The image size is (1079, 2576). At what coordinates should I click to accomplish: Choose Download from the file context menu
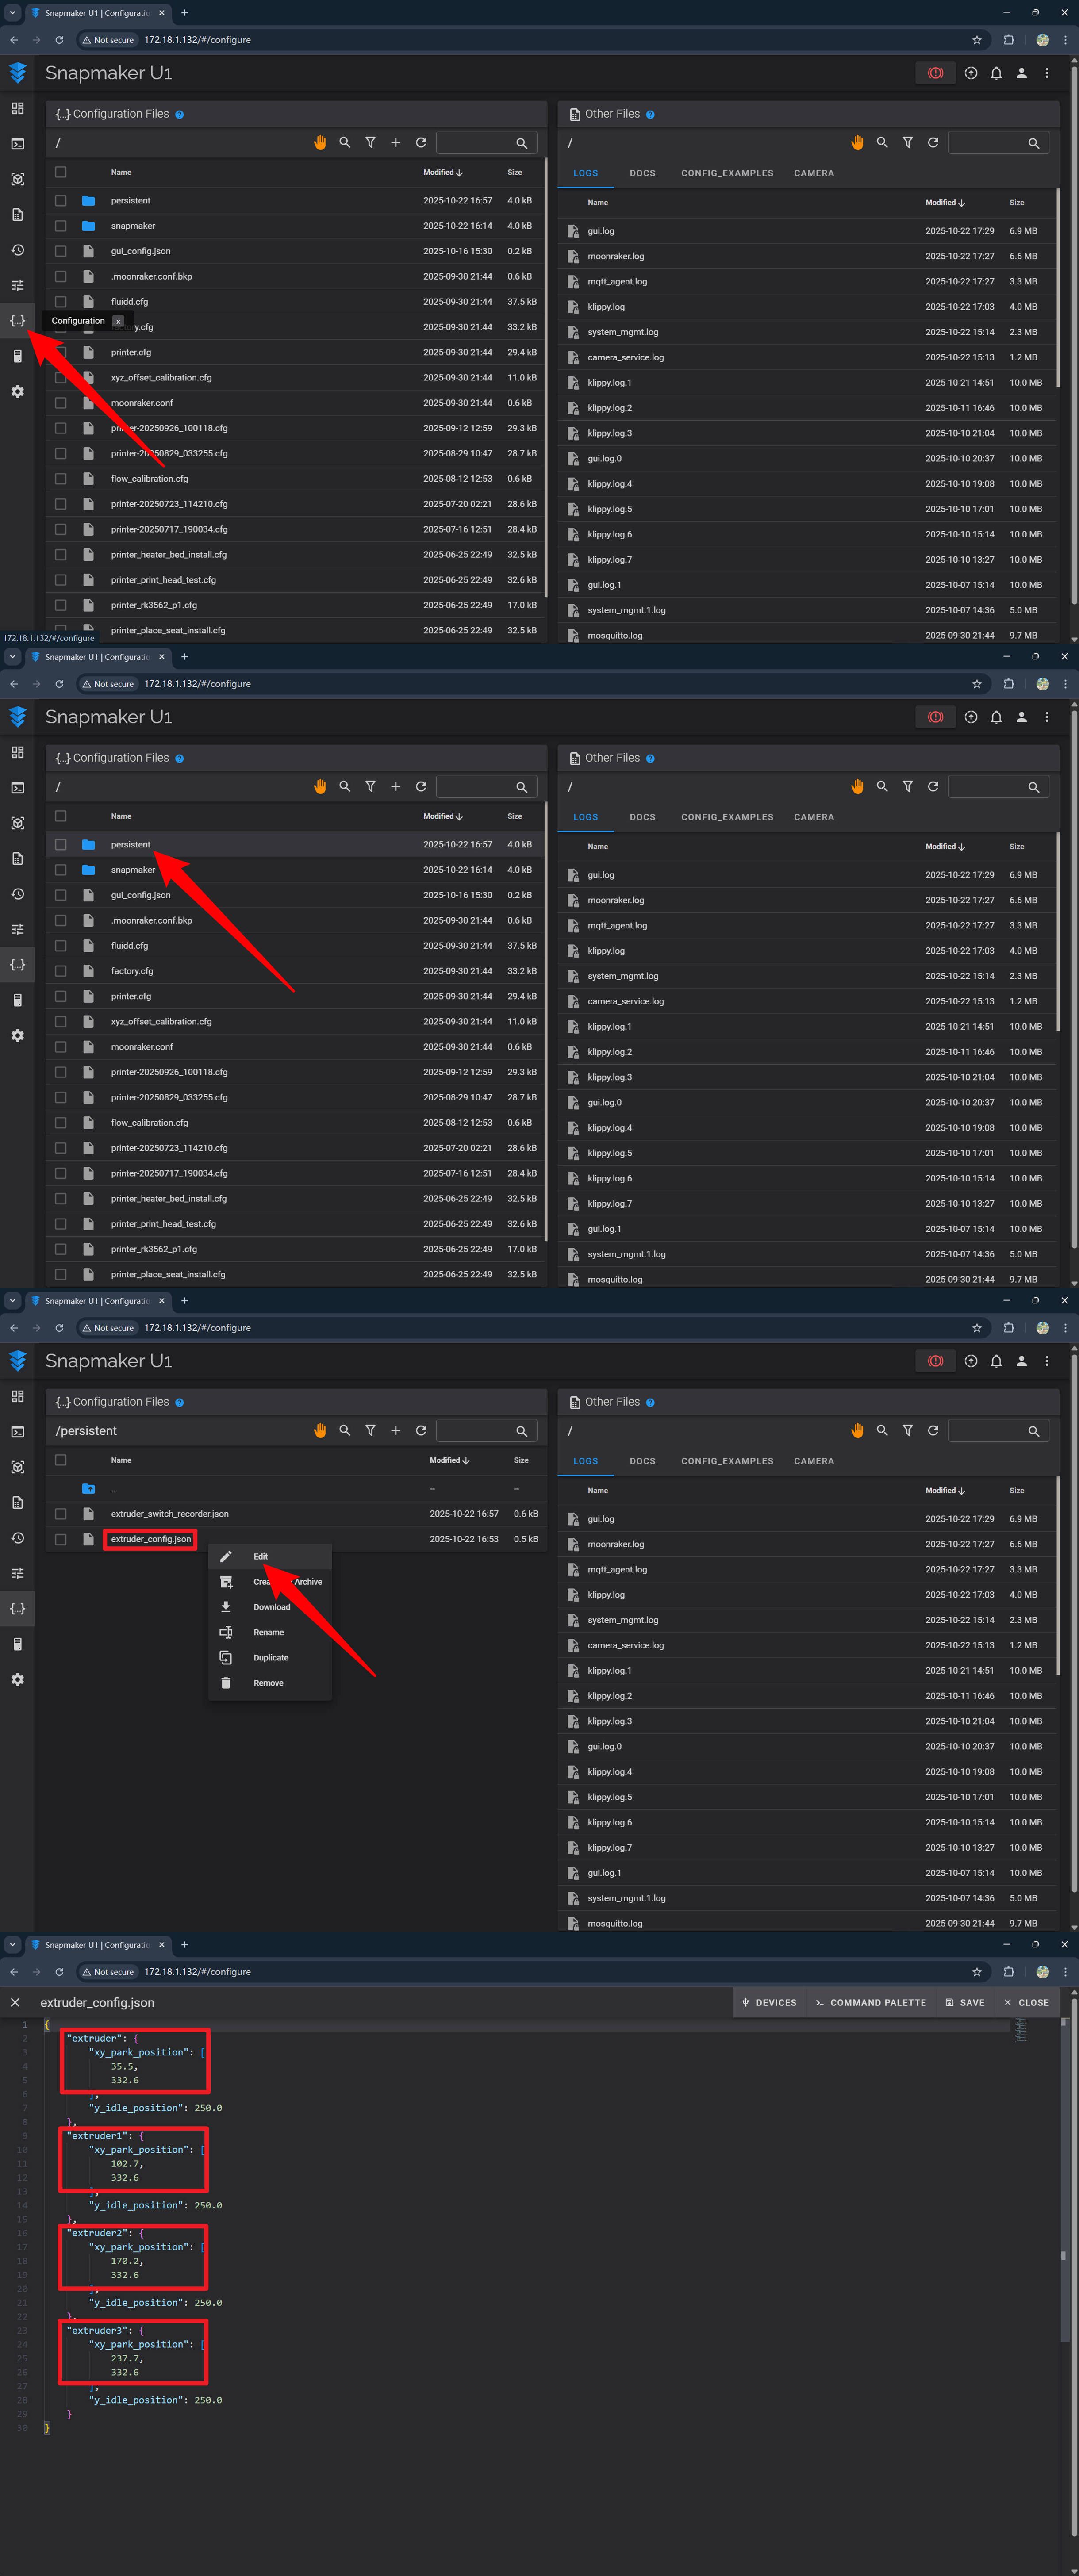(x=271, y=1606)
